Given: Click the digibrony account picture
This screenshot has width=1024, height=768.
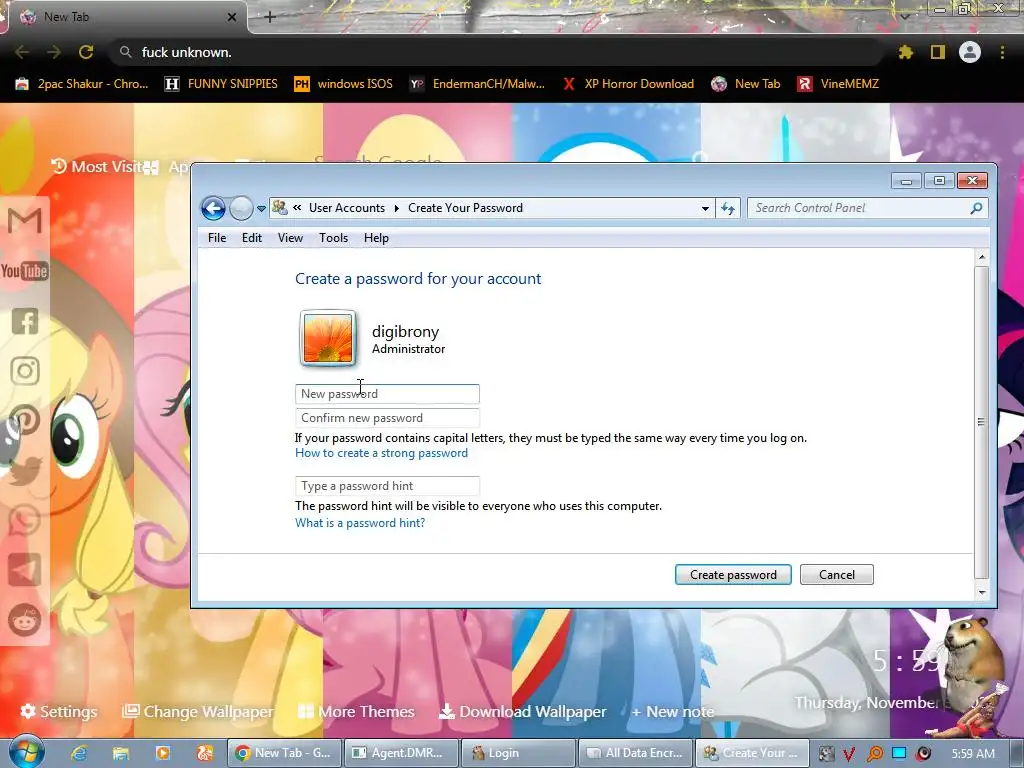Looking at the screenshot, I should [328, 338].
